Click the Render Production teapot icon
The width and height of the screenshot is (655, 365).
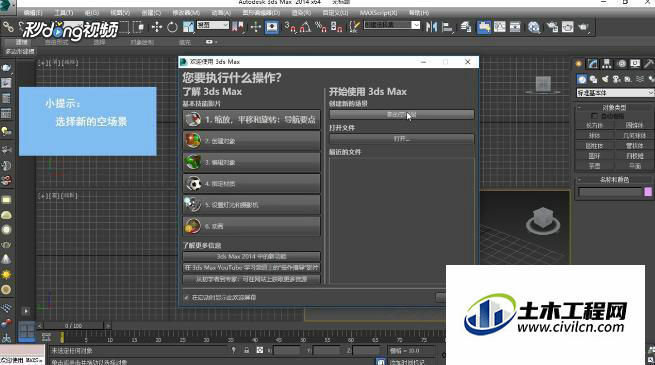click(x=583, y=27)
